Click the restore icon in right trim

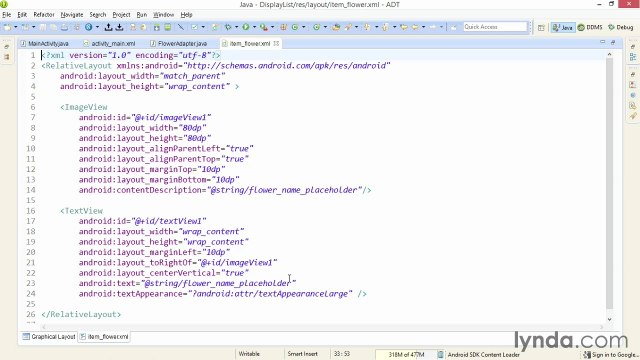(633, 47)
